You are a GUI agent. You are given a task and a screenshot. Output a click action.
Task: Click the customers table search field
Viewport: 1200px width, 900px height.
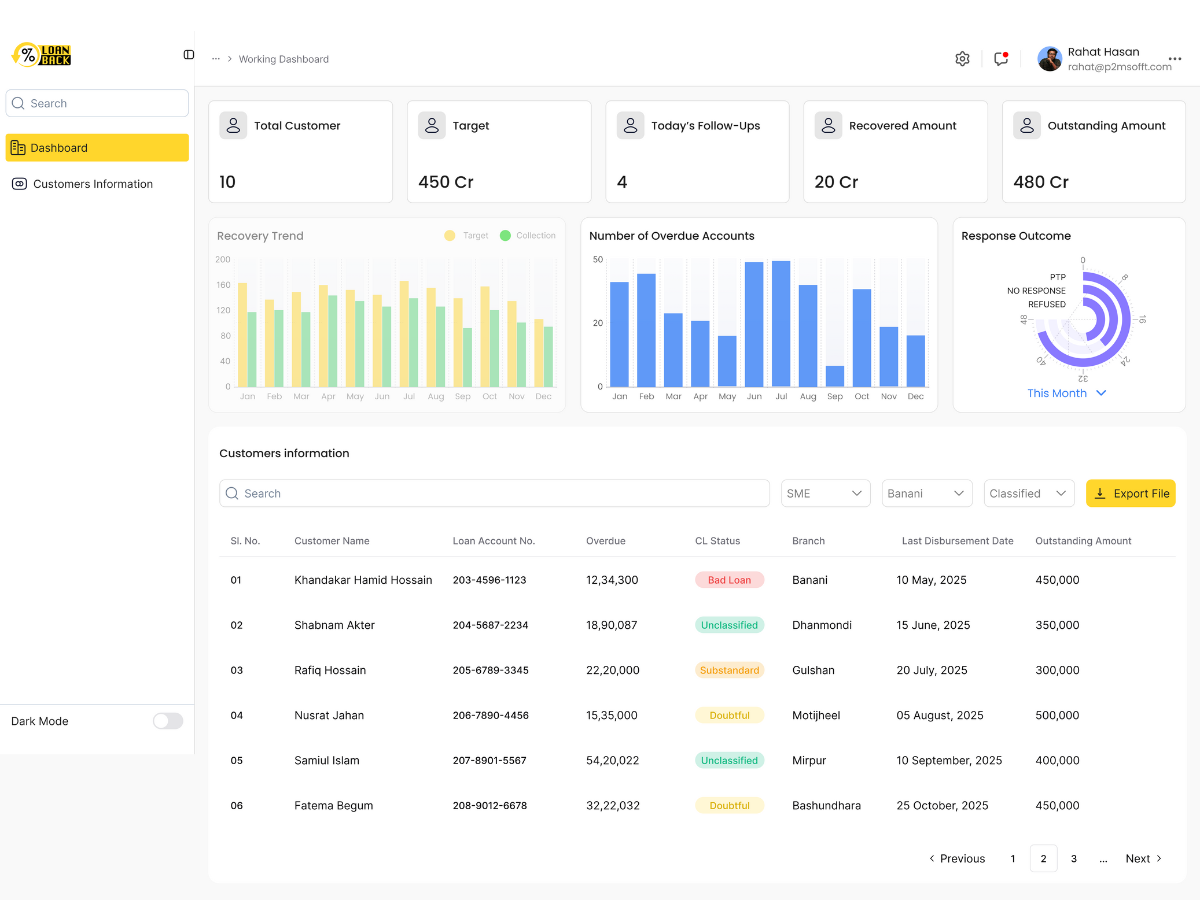click(494, 493)
